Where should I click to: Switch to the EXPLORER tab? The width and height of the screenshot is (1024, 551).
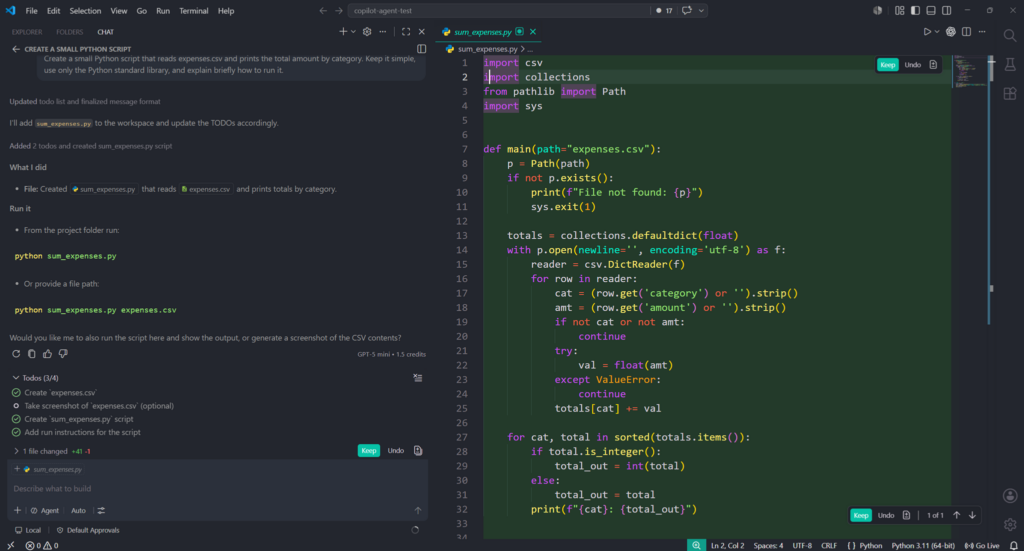click(x=27, y=32)
